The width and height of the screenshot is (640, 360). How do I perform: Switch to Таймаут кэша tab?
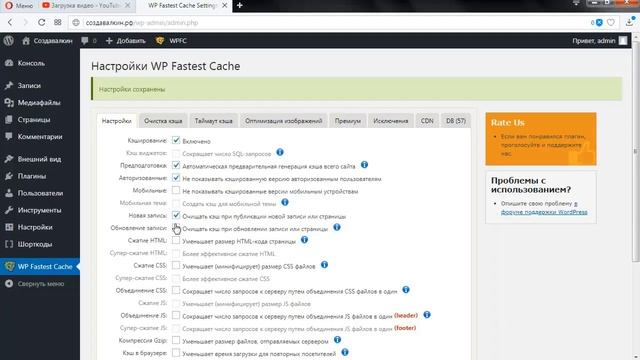pos(213,121)
